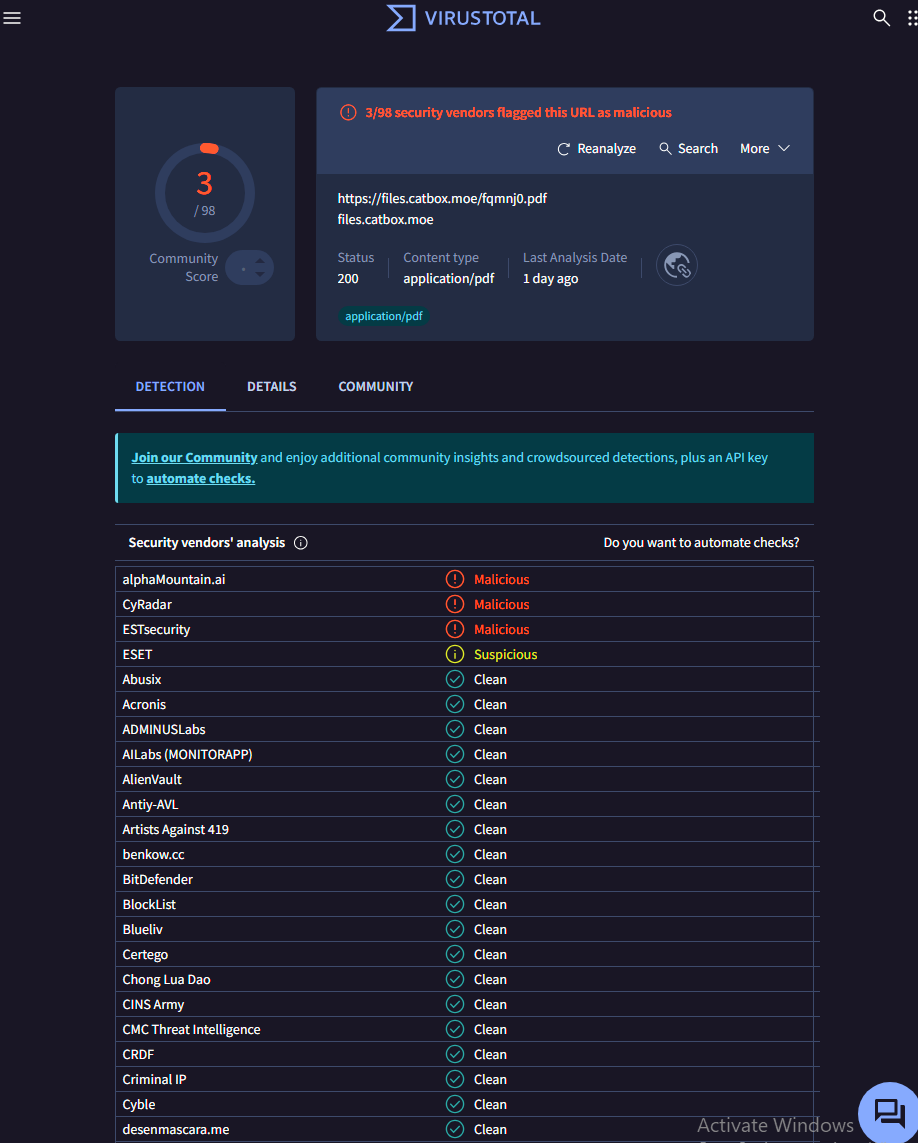Click ESET's Suspicious verdict text

point(505,655)
